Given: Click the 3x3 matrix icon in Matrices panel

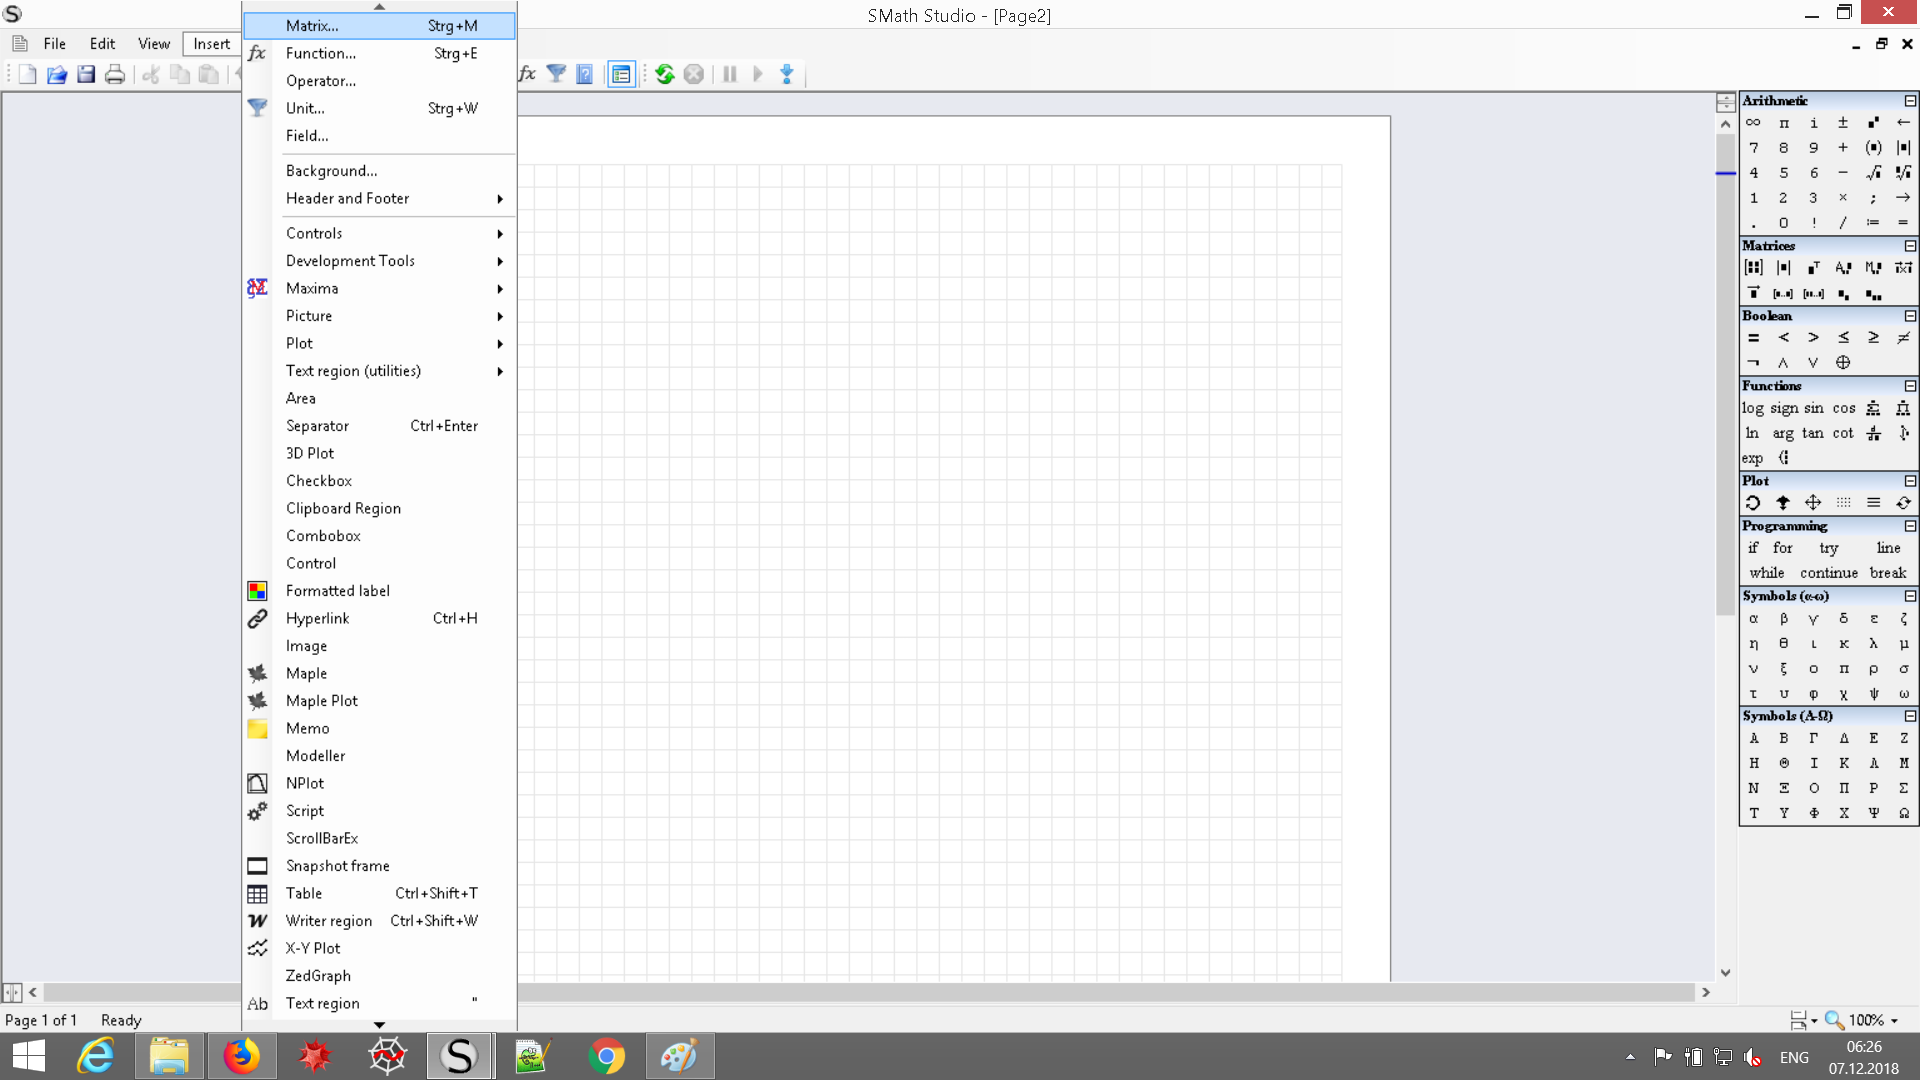Looking at the screenshot, I should point(1753,267).
